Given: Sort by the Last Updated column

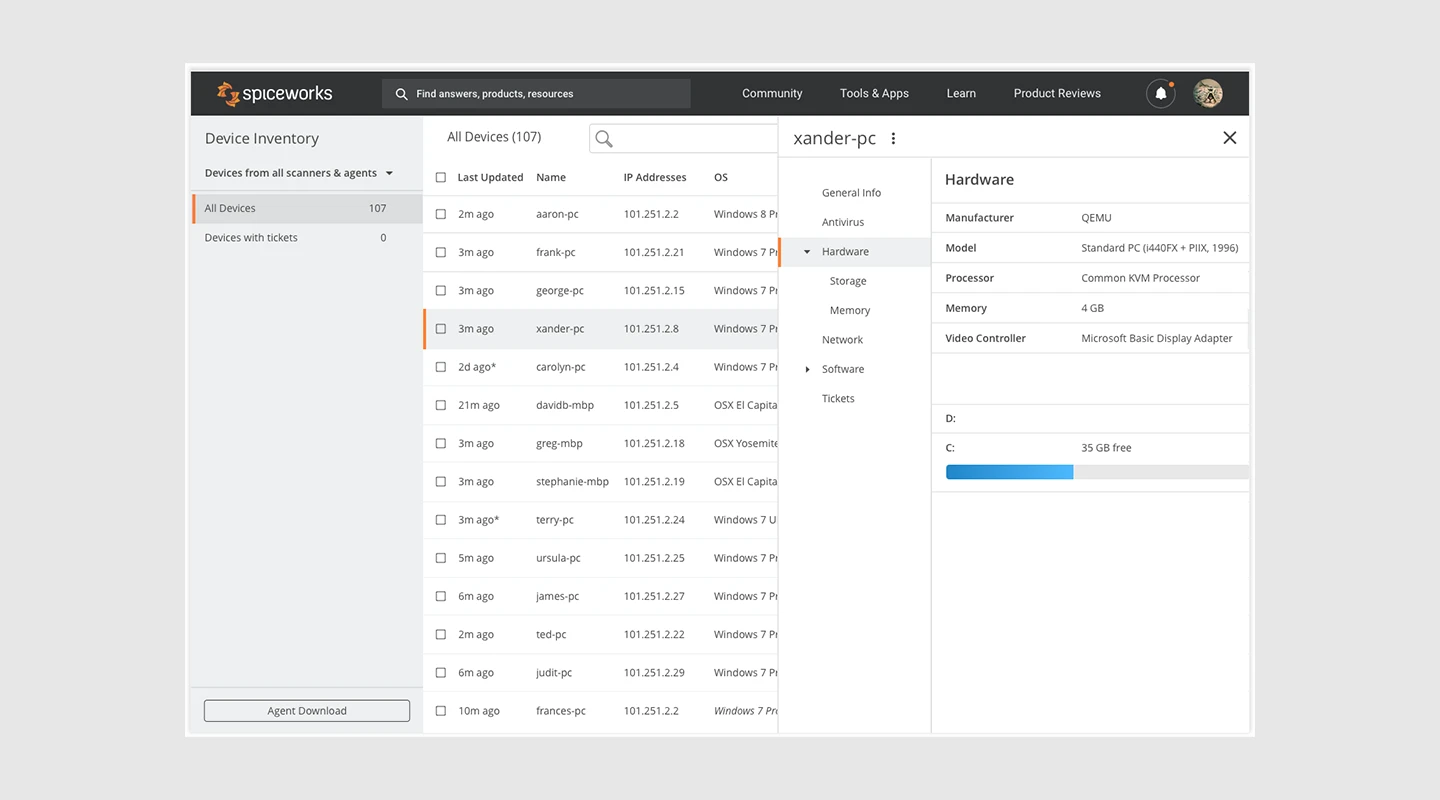Looking at the screenshot, I should pyautogui.click(x=490, y=177).
